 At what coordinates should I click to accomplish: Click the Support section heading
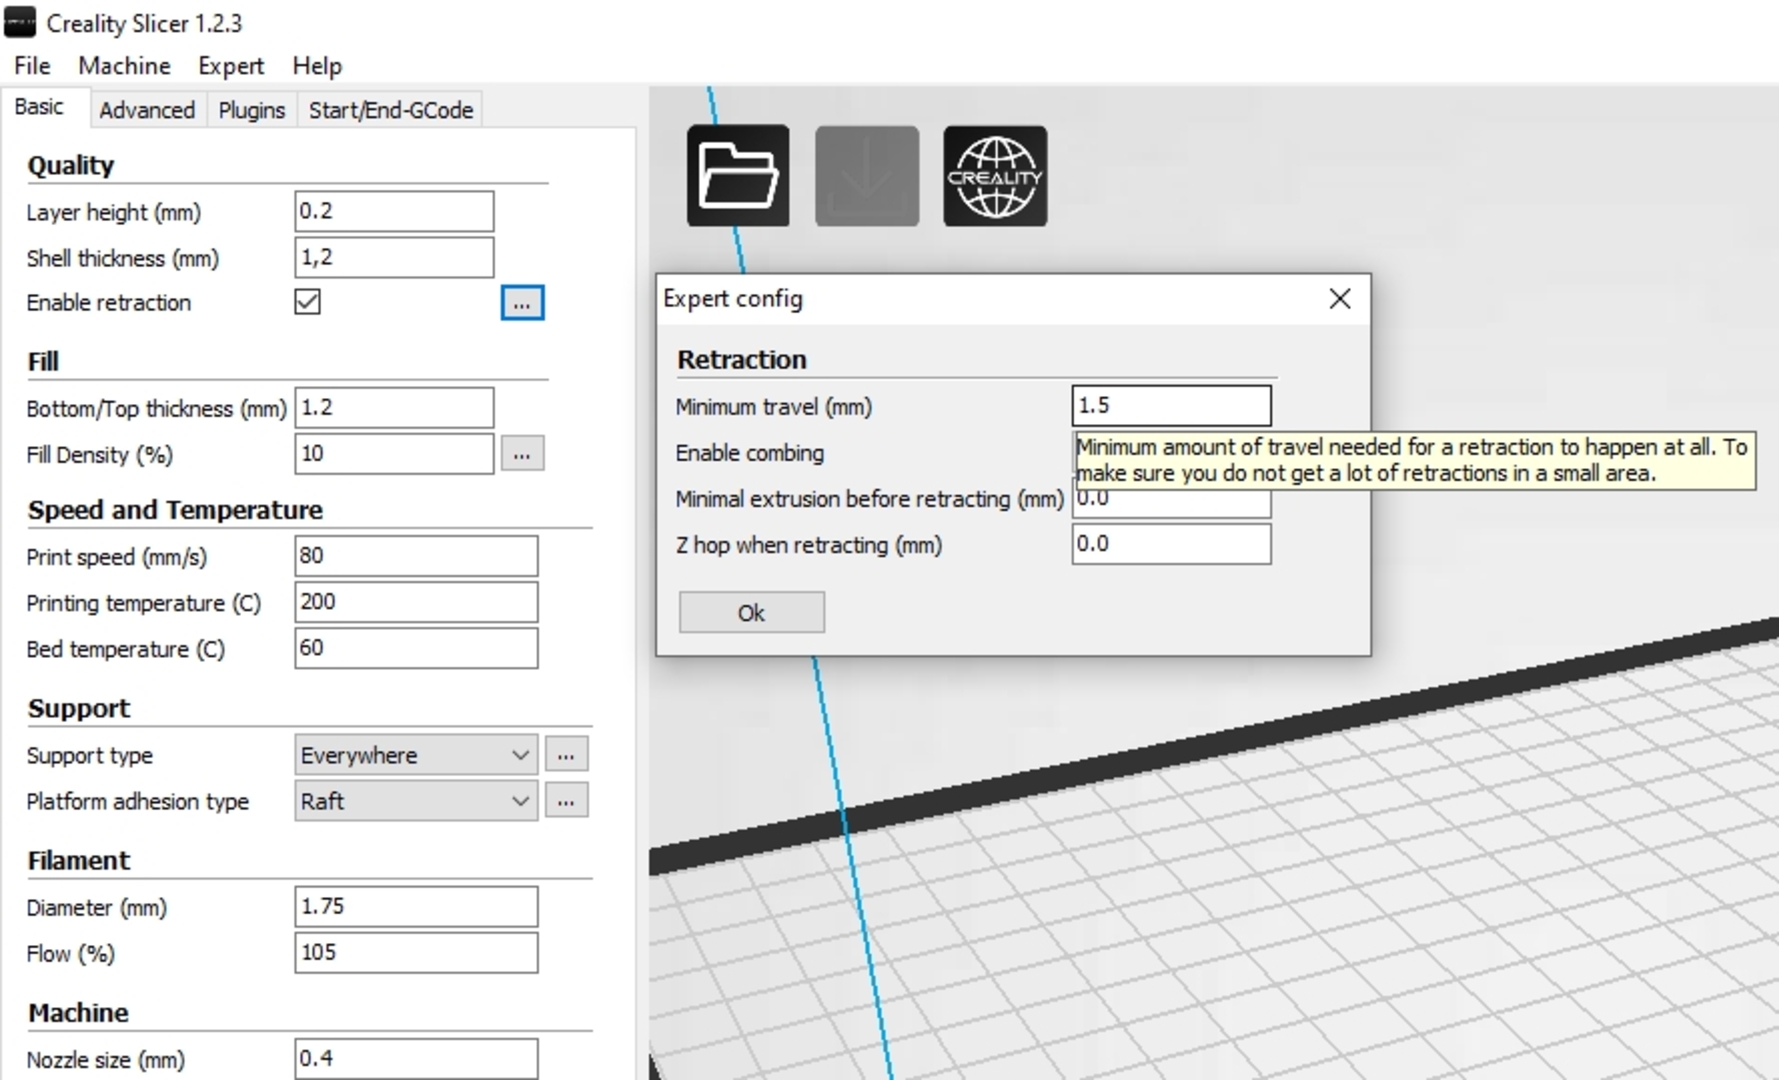[79, 709]
